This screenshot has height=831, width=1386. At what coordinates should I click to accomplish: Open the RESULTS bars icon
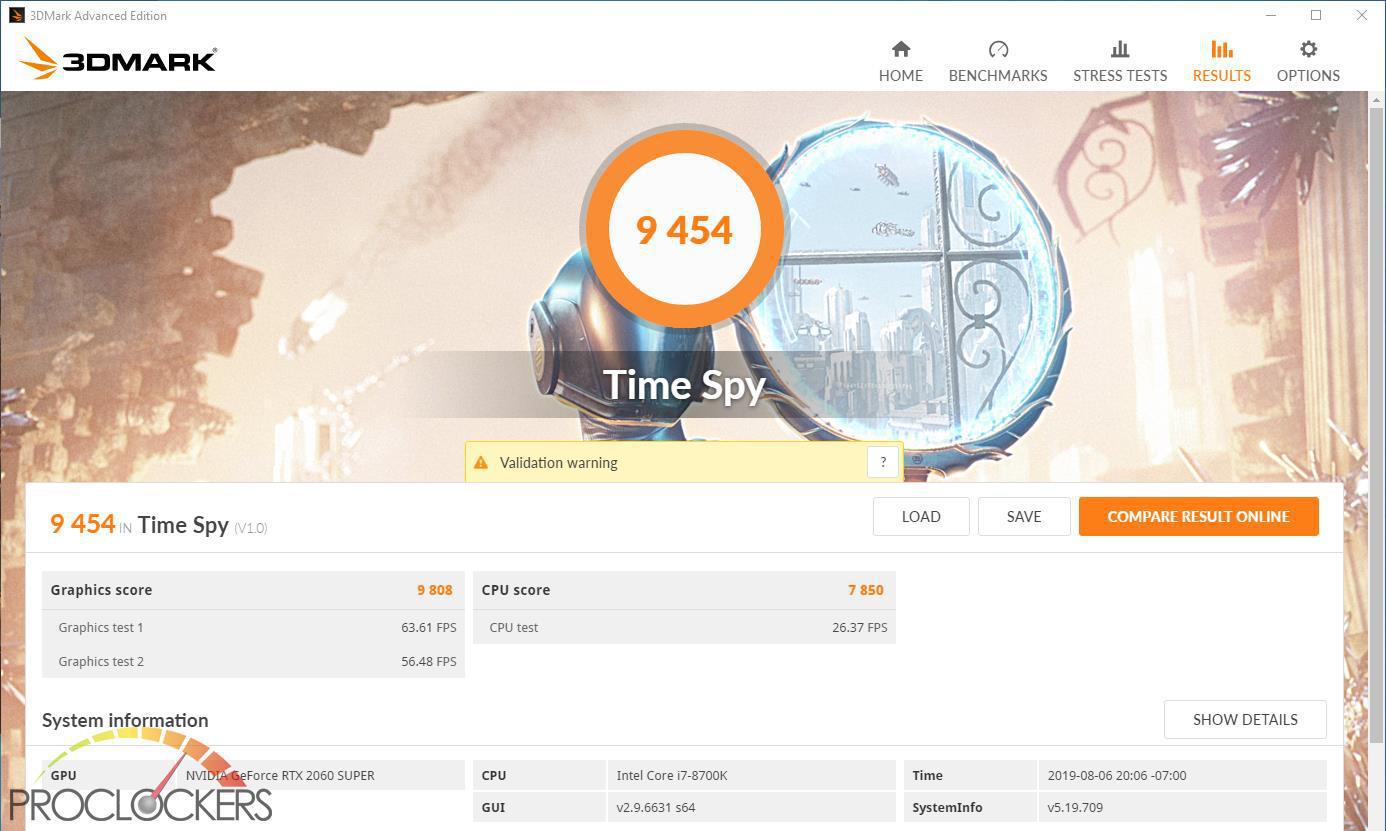tap(1221, 49)
